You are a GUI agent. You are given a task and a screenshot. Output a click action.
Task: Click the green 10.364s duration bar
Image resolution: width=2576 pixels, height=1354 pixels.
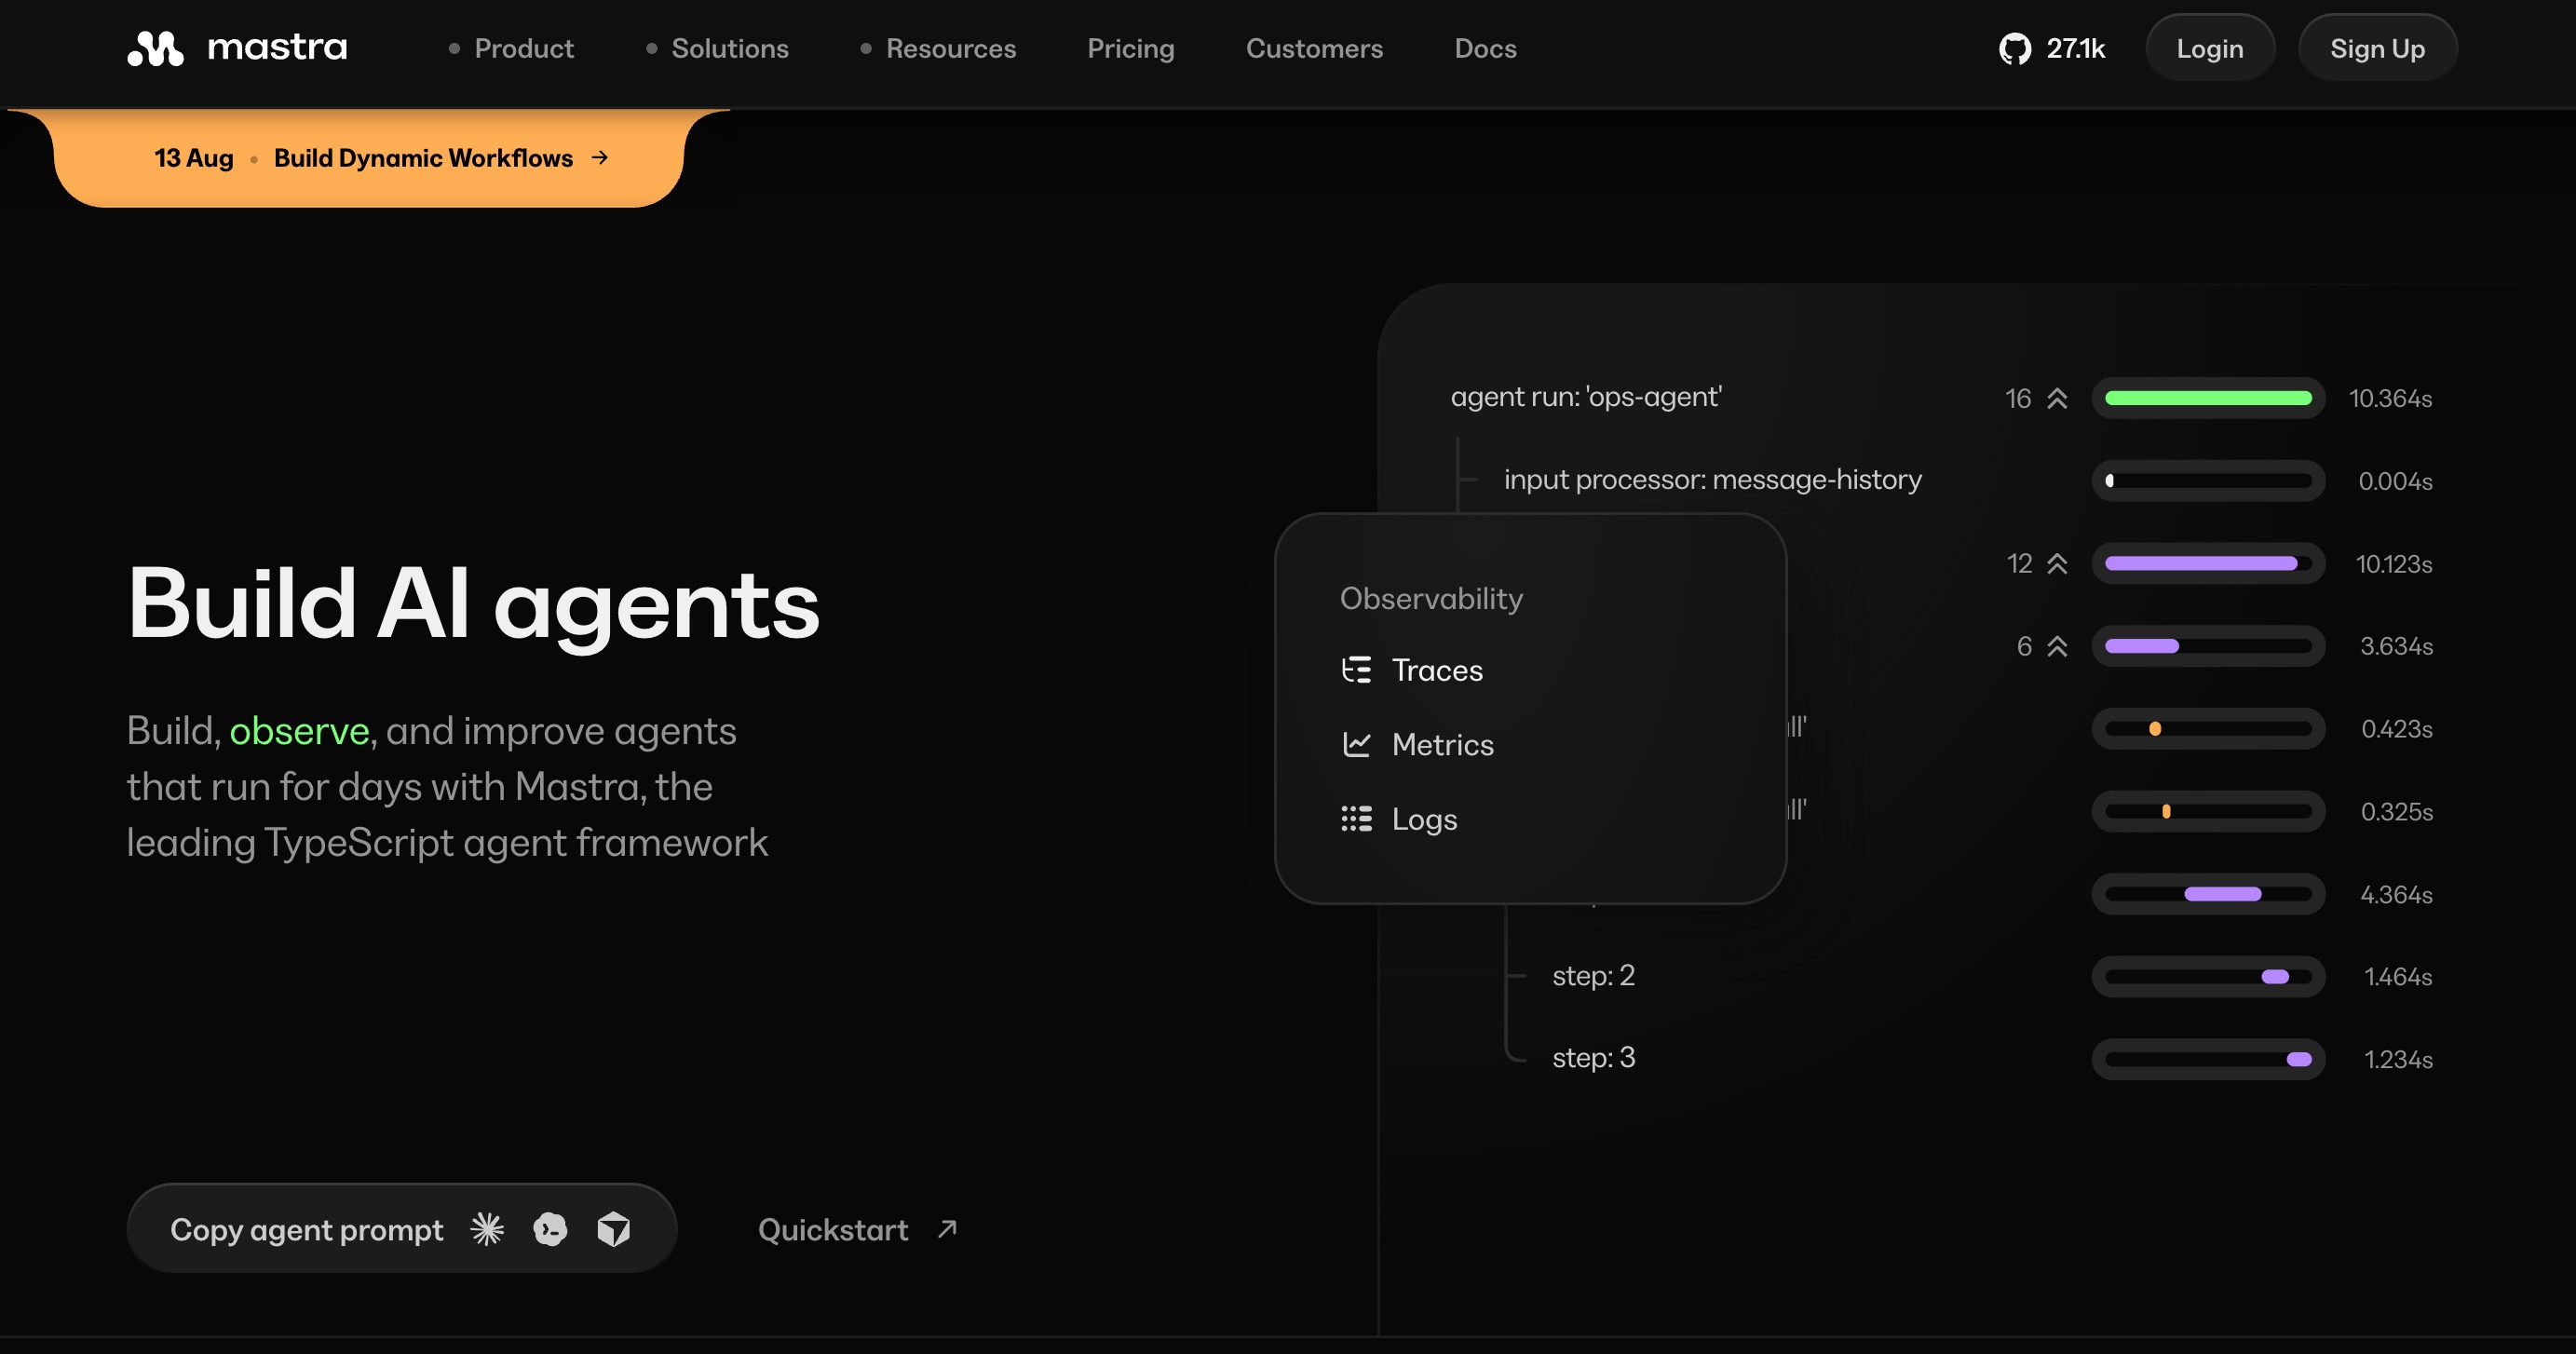click(x=2208, y=398)
